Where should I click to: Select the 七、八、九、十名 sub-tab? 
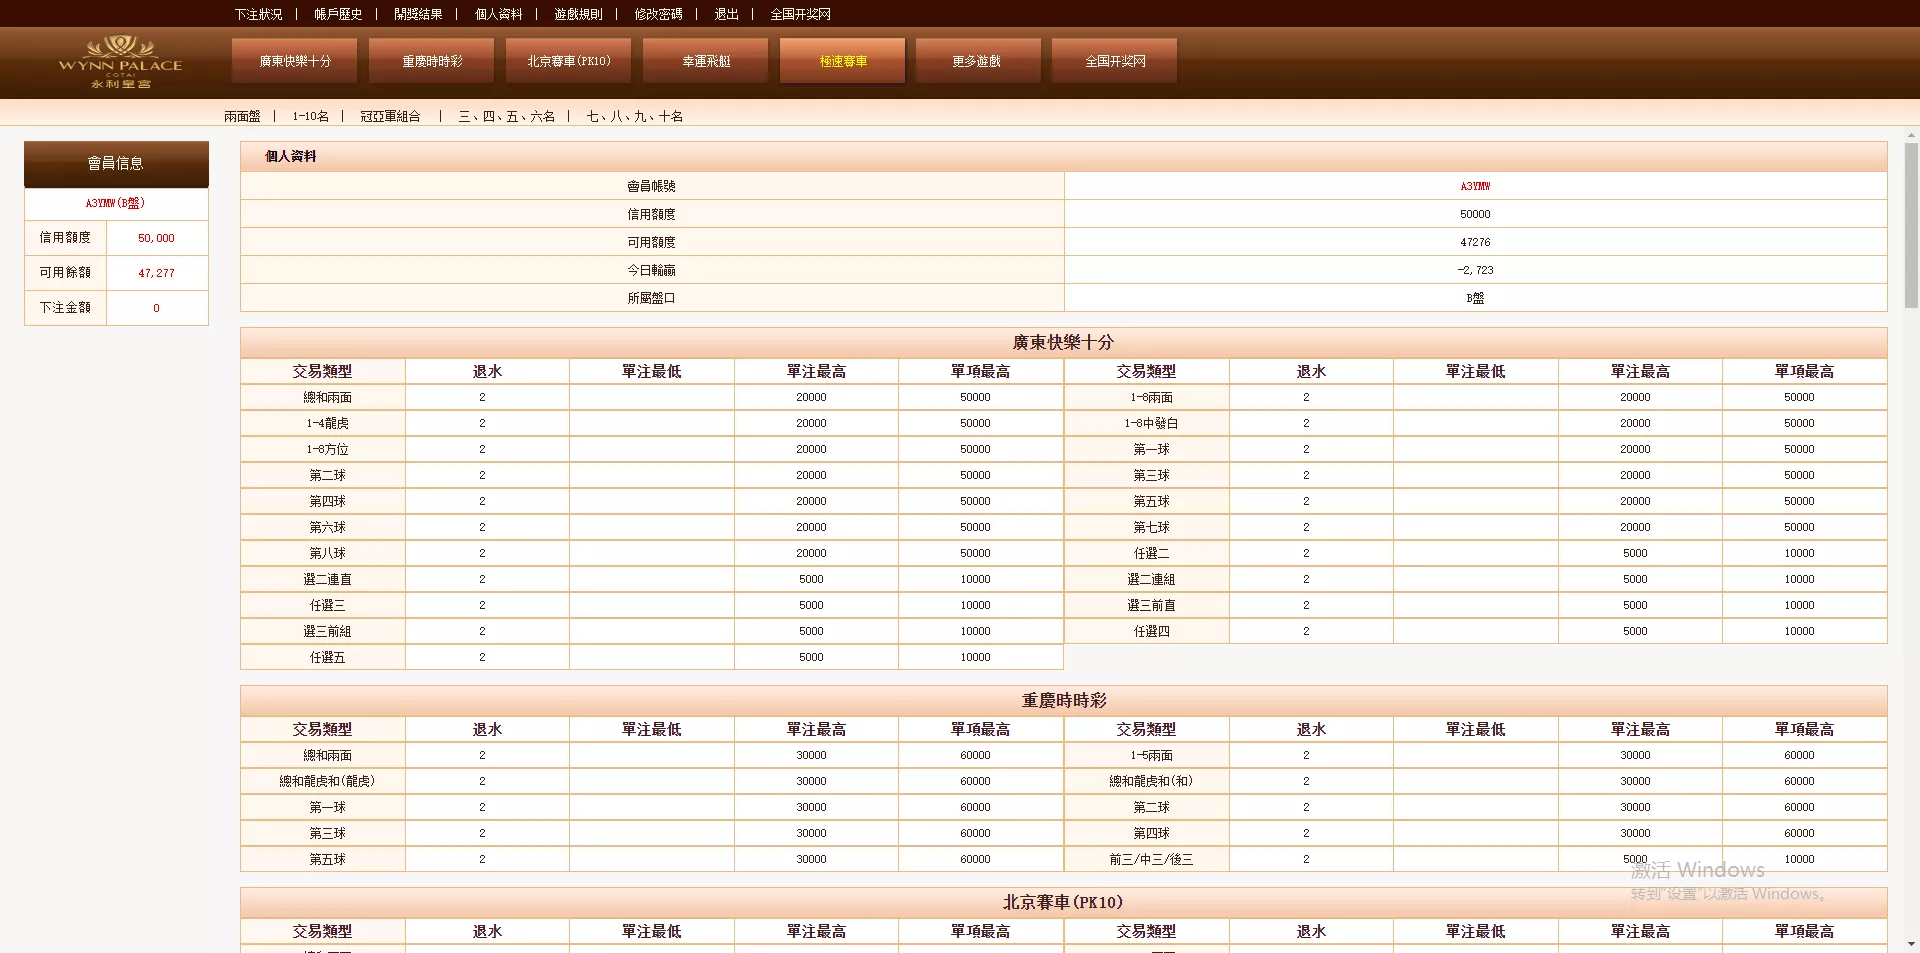[634, 117]
